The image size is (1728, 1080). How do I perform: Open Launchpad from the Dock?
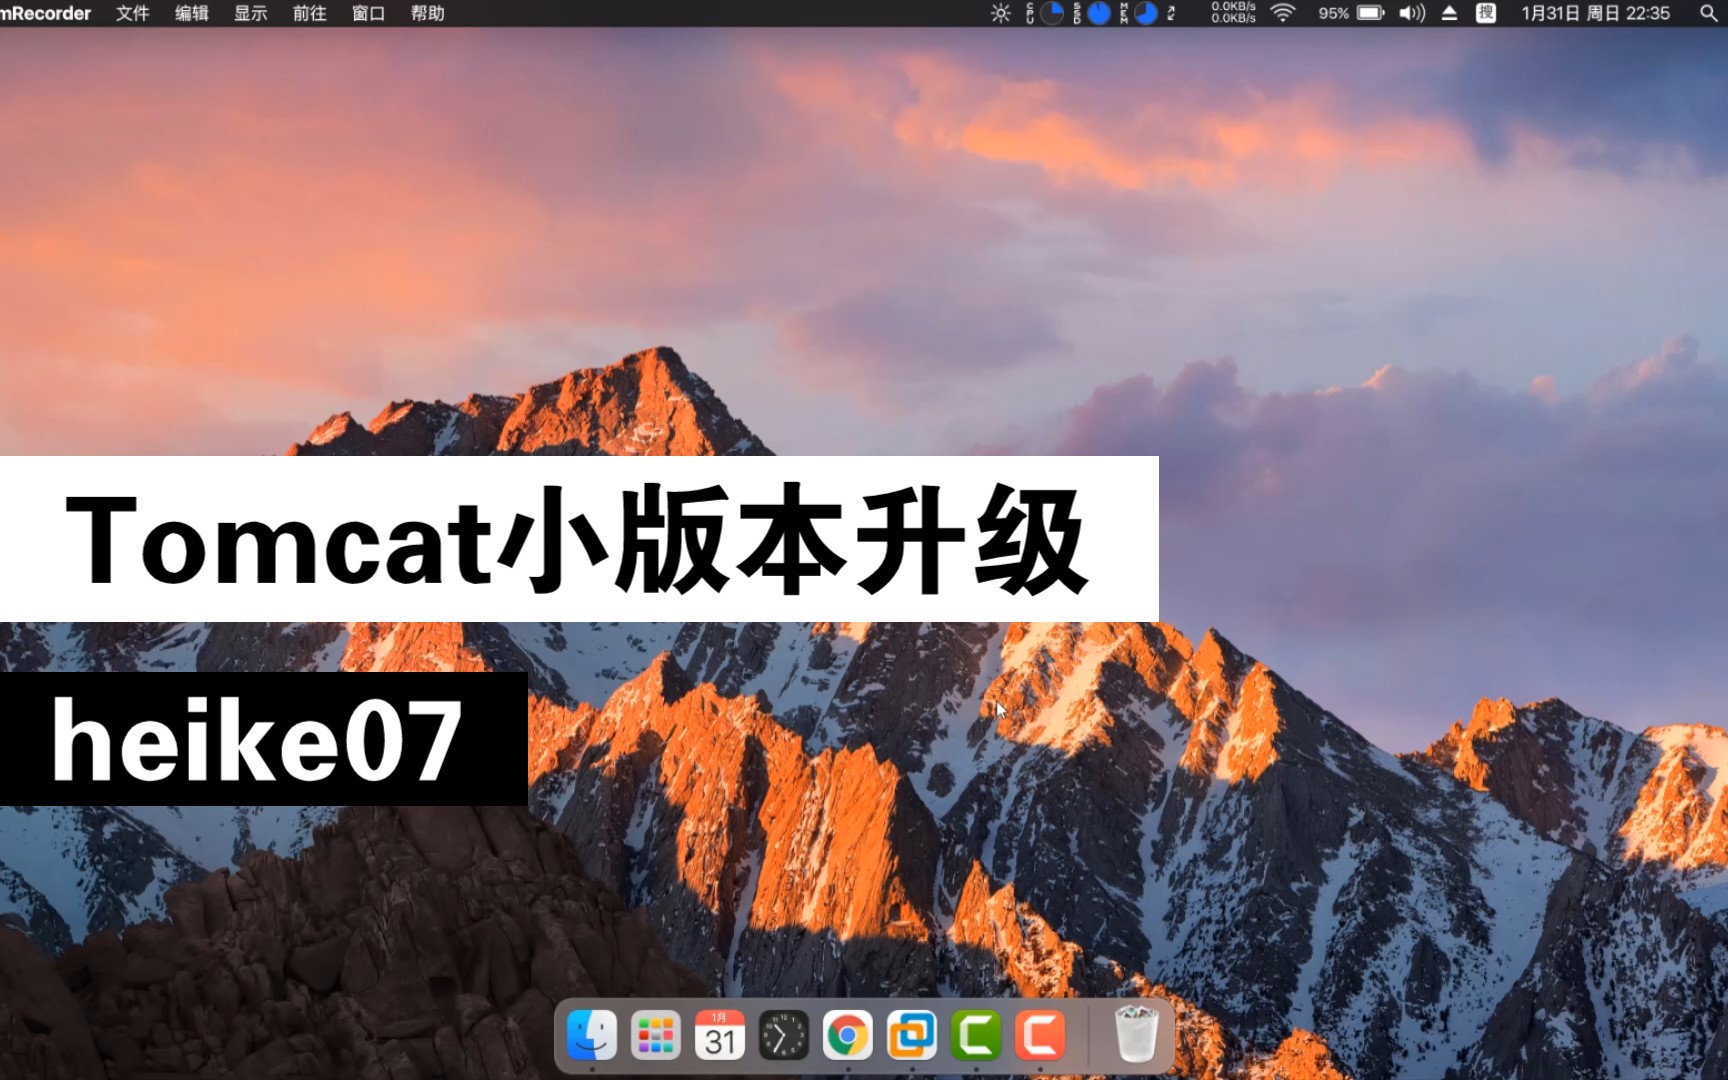656,1035
